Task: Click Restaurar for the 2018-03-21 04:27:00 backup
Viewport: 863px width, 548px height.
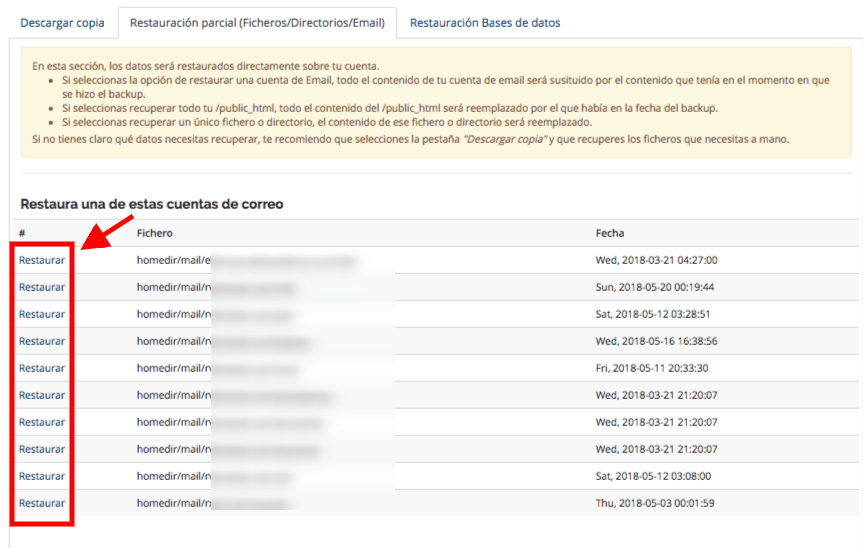Action: click(42, 260)
